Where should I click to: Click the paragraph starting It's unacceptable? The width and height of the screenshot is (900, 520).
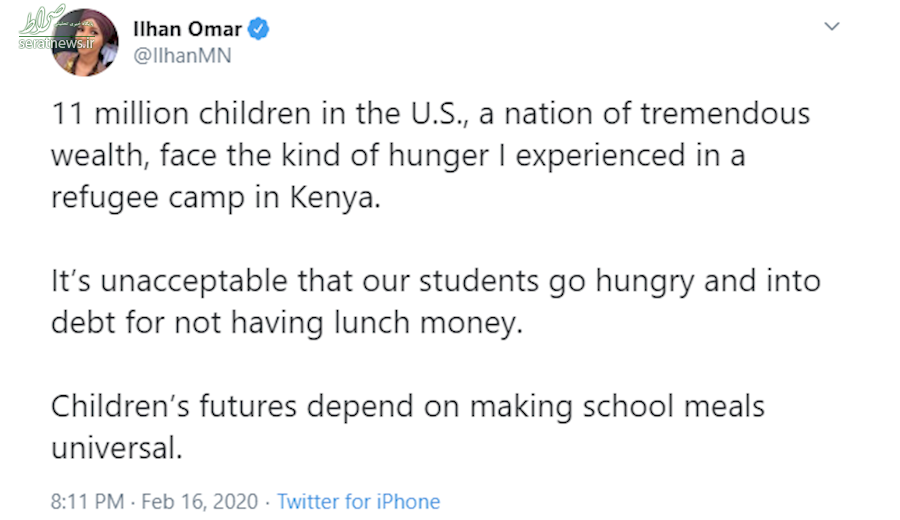coord(436,302)
